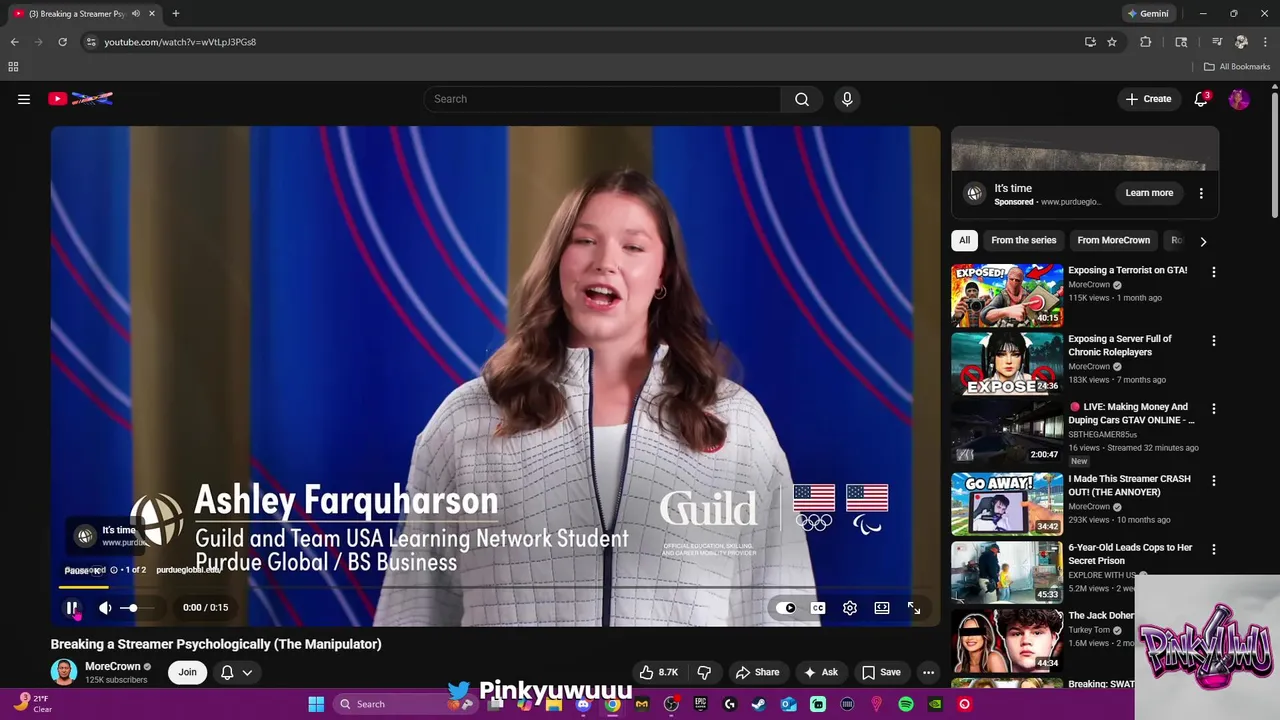The image size is (1280, 720).
Task: Toggle closed captions (CC) in the player
Action: (818, 608)
